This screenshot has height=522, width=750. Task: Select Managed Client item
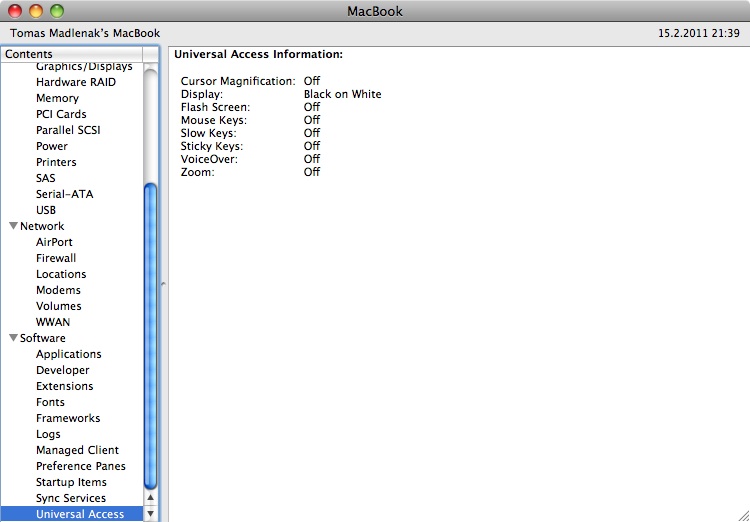(x=77, y=450)
